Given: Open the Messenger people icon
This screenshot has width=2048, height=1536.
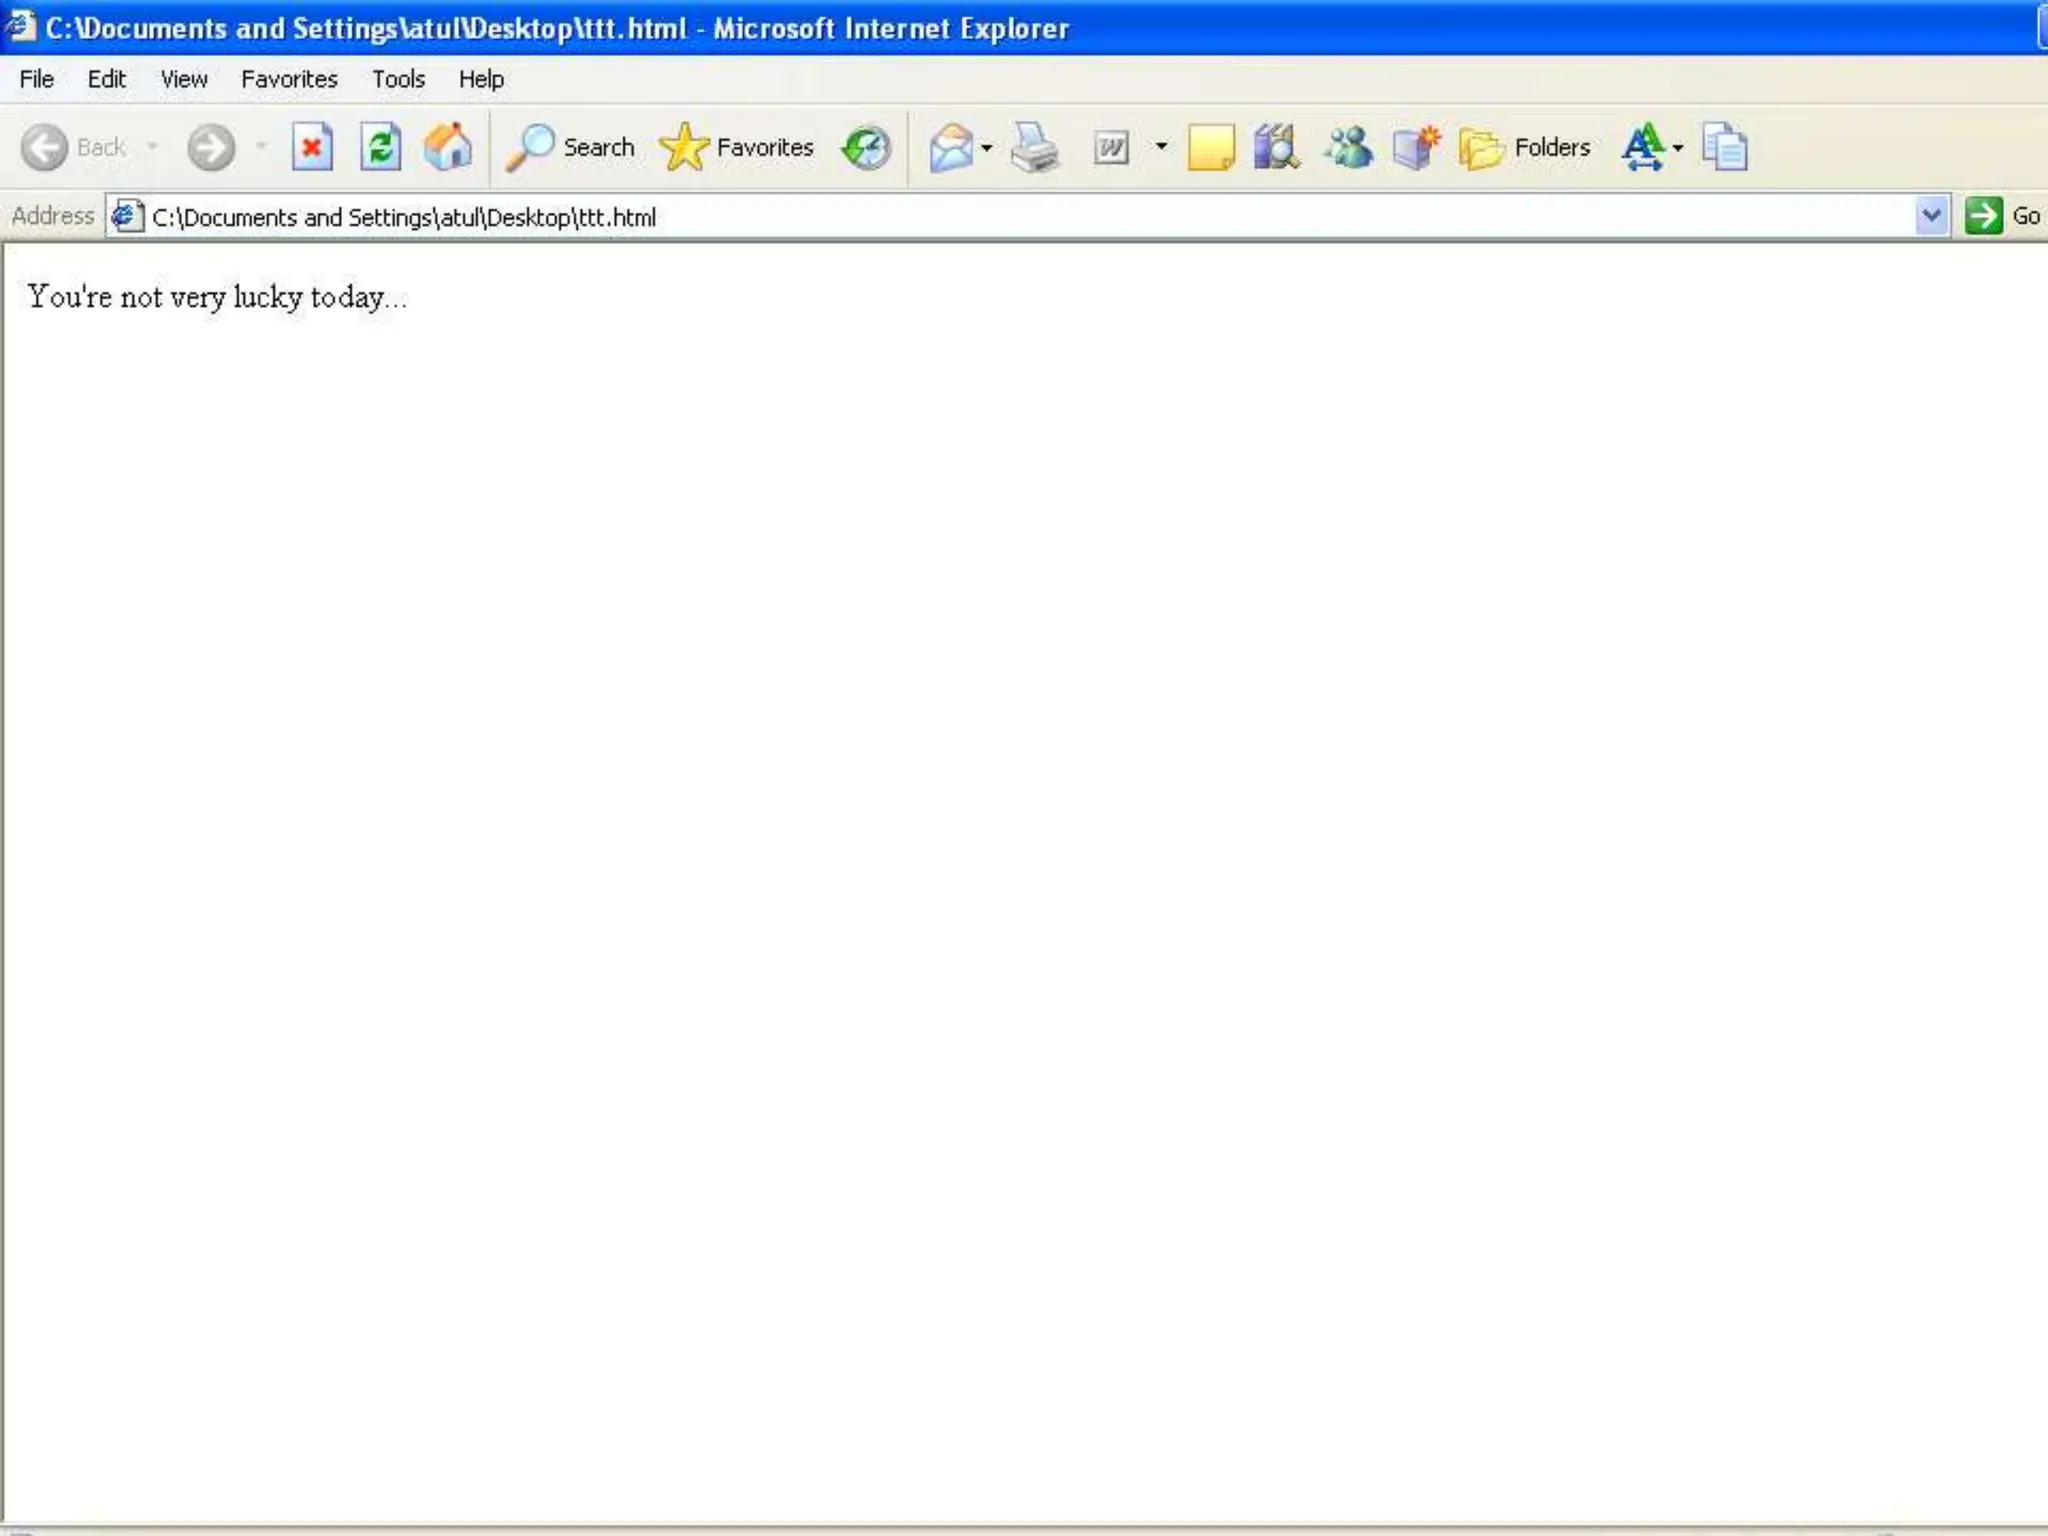Looking at the screenshot, I should (x=1348, y=148).
